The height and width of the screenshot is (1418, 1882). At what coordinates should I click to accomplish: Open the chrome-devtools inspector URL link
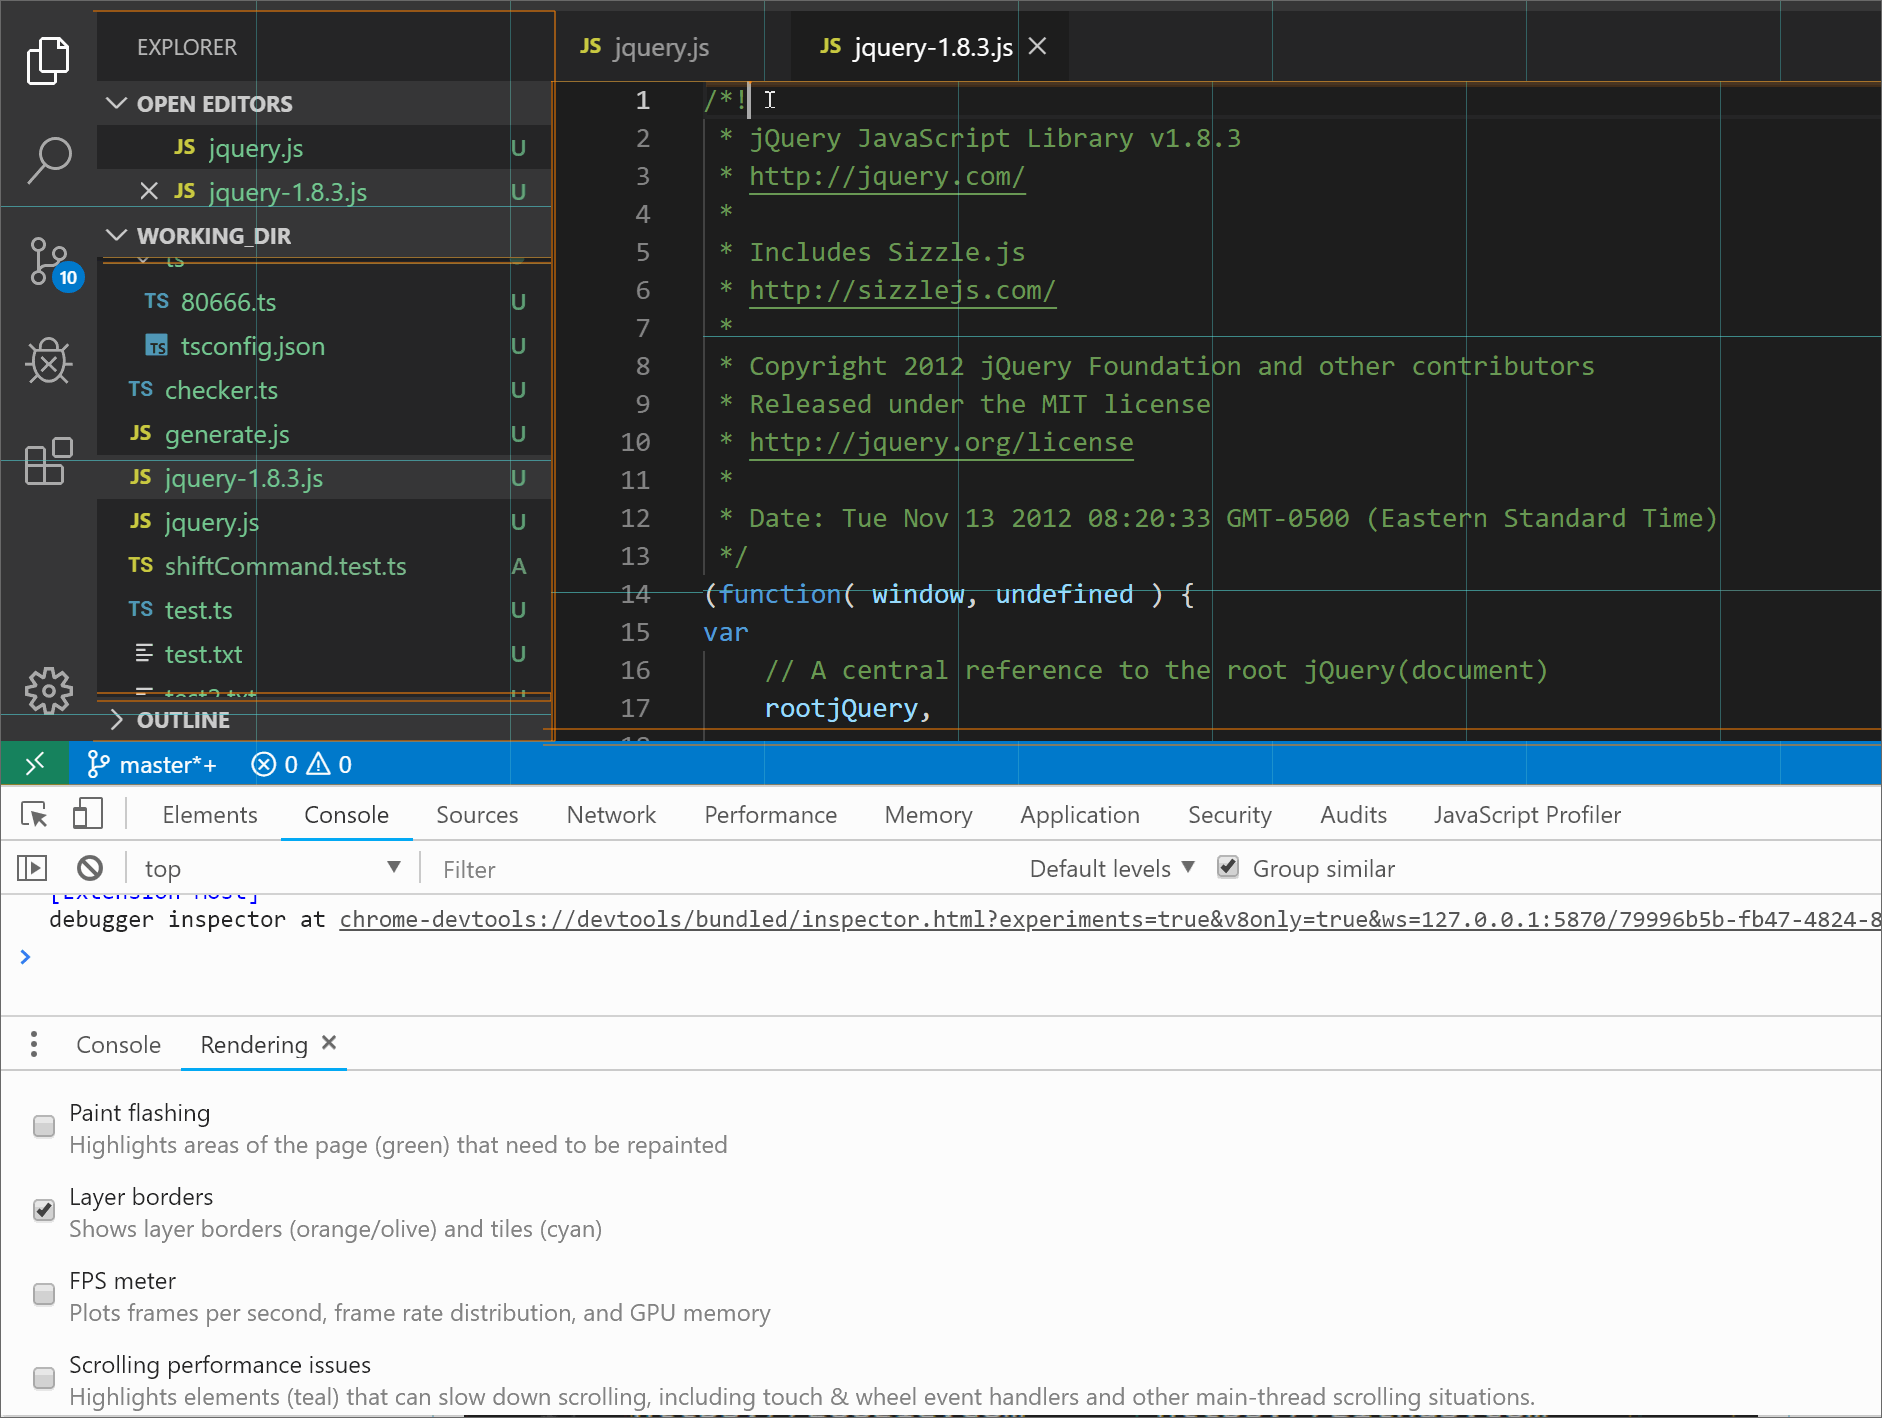click(x=1110, y=919)
